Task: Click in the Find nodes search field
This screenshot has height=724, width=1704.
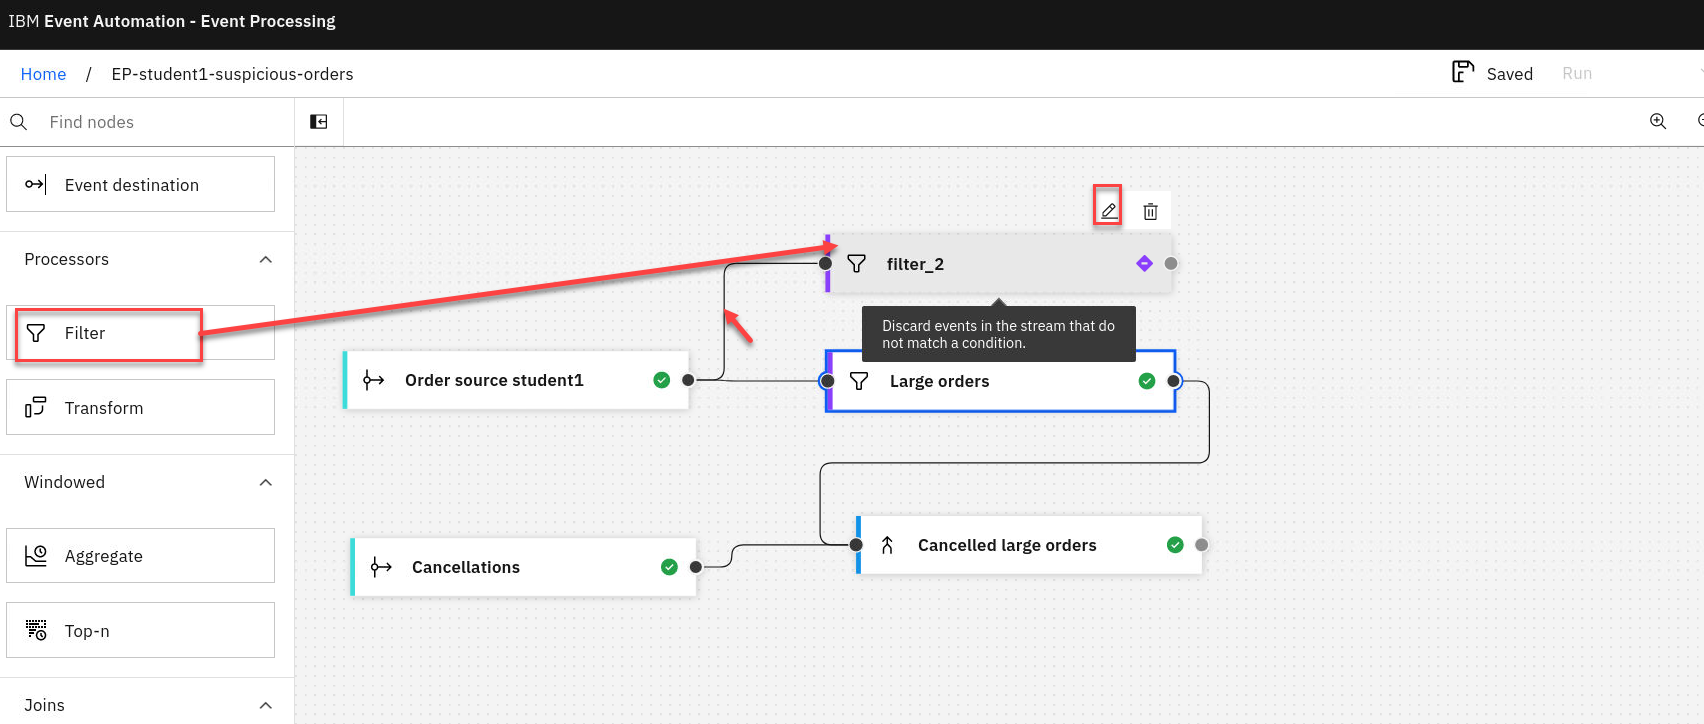Action: point(160,122)
